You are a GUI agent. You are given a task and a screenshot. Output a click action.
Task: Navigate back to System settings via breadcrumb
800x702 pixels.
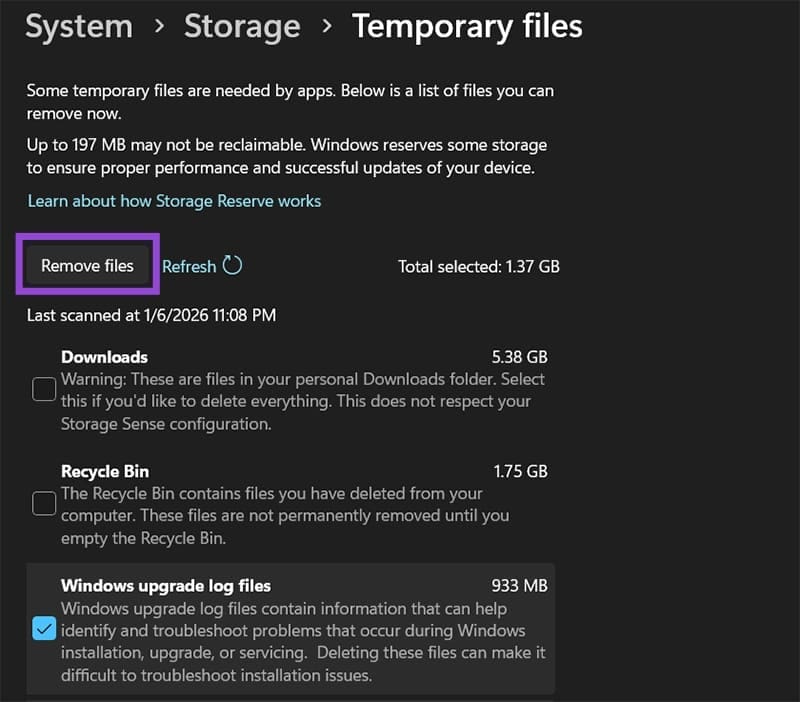pyautogui.click(x=79, y=27)
